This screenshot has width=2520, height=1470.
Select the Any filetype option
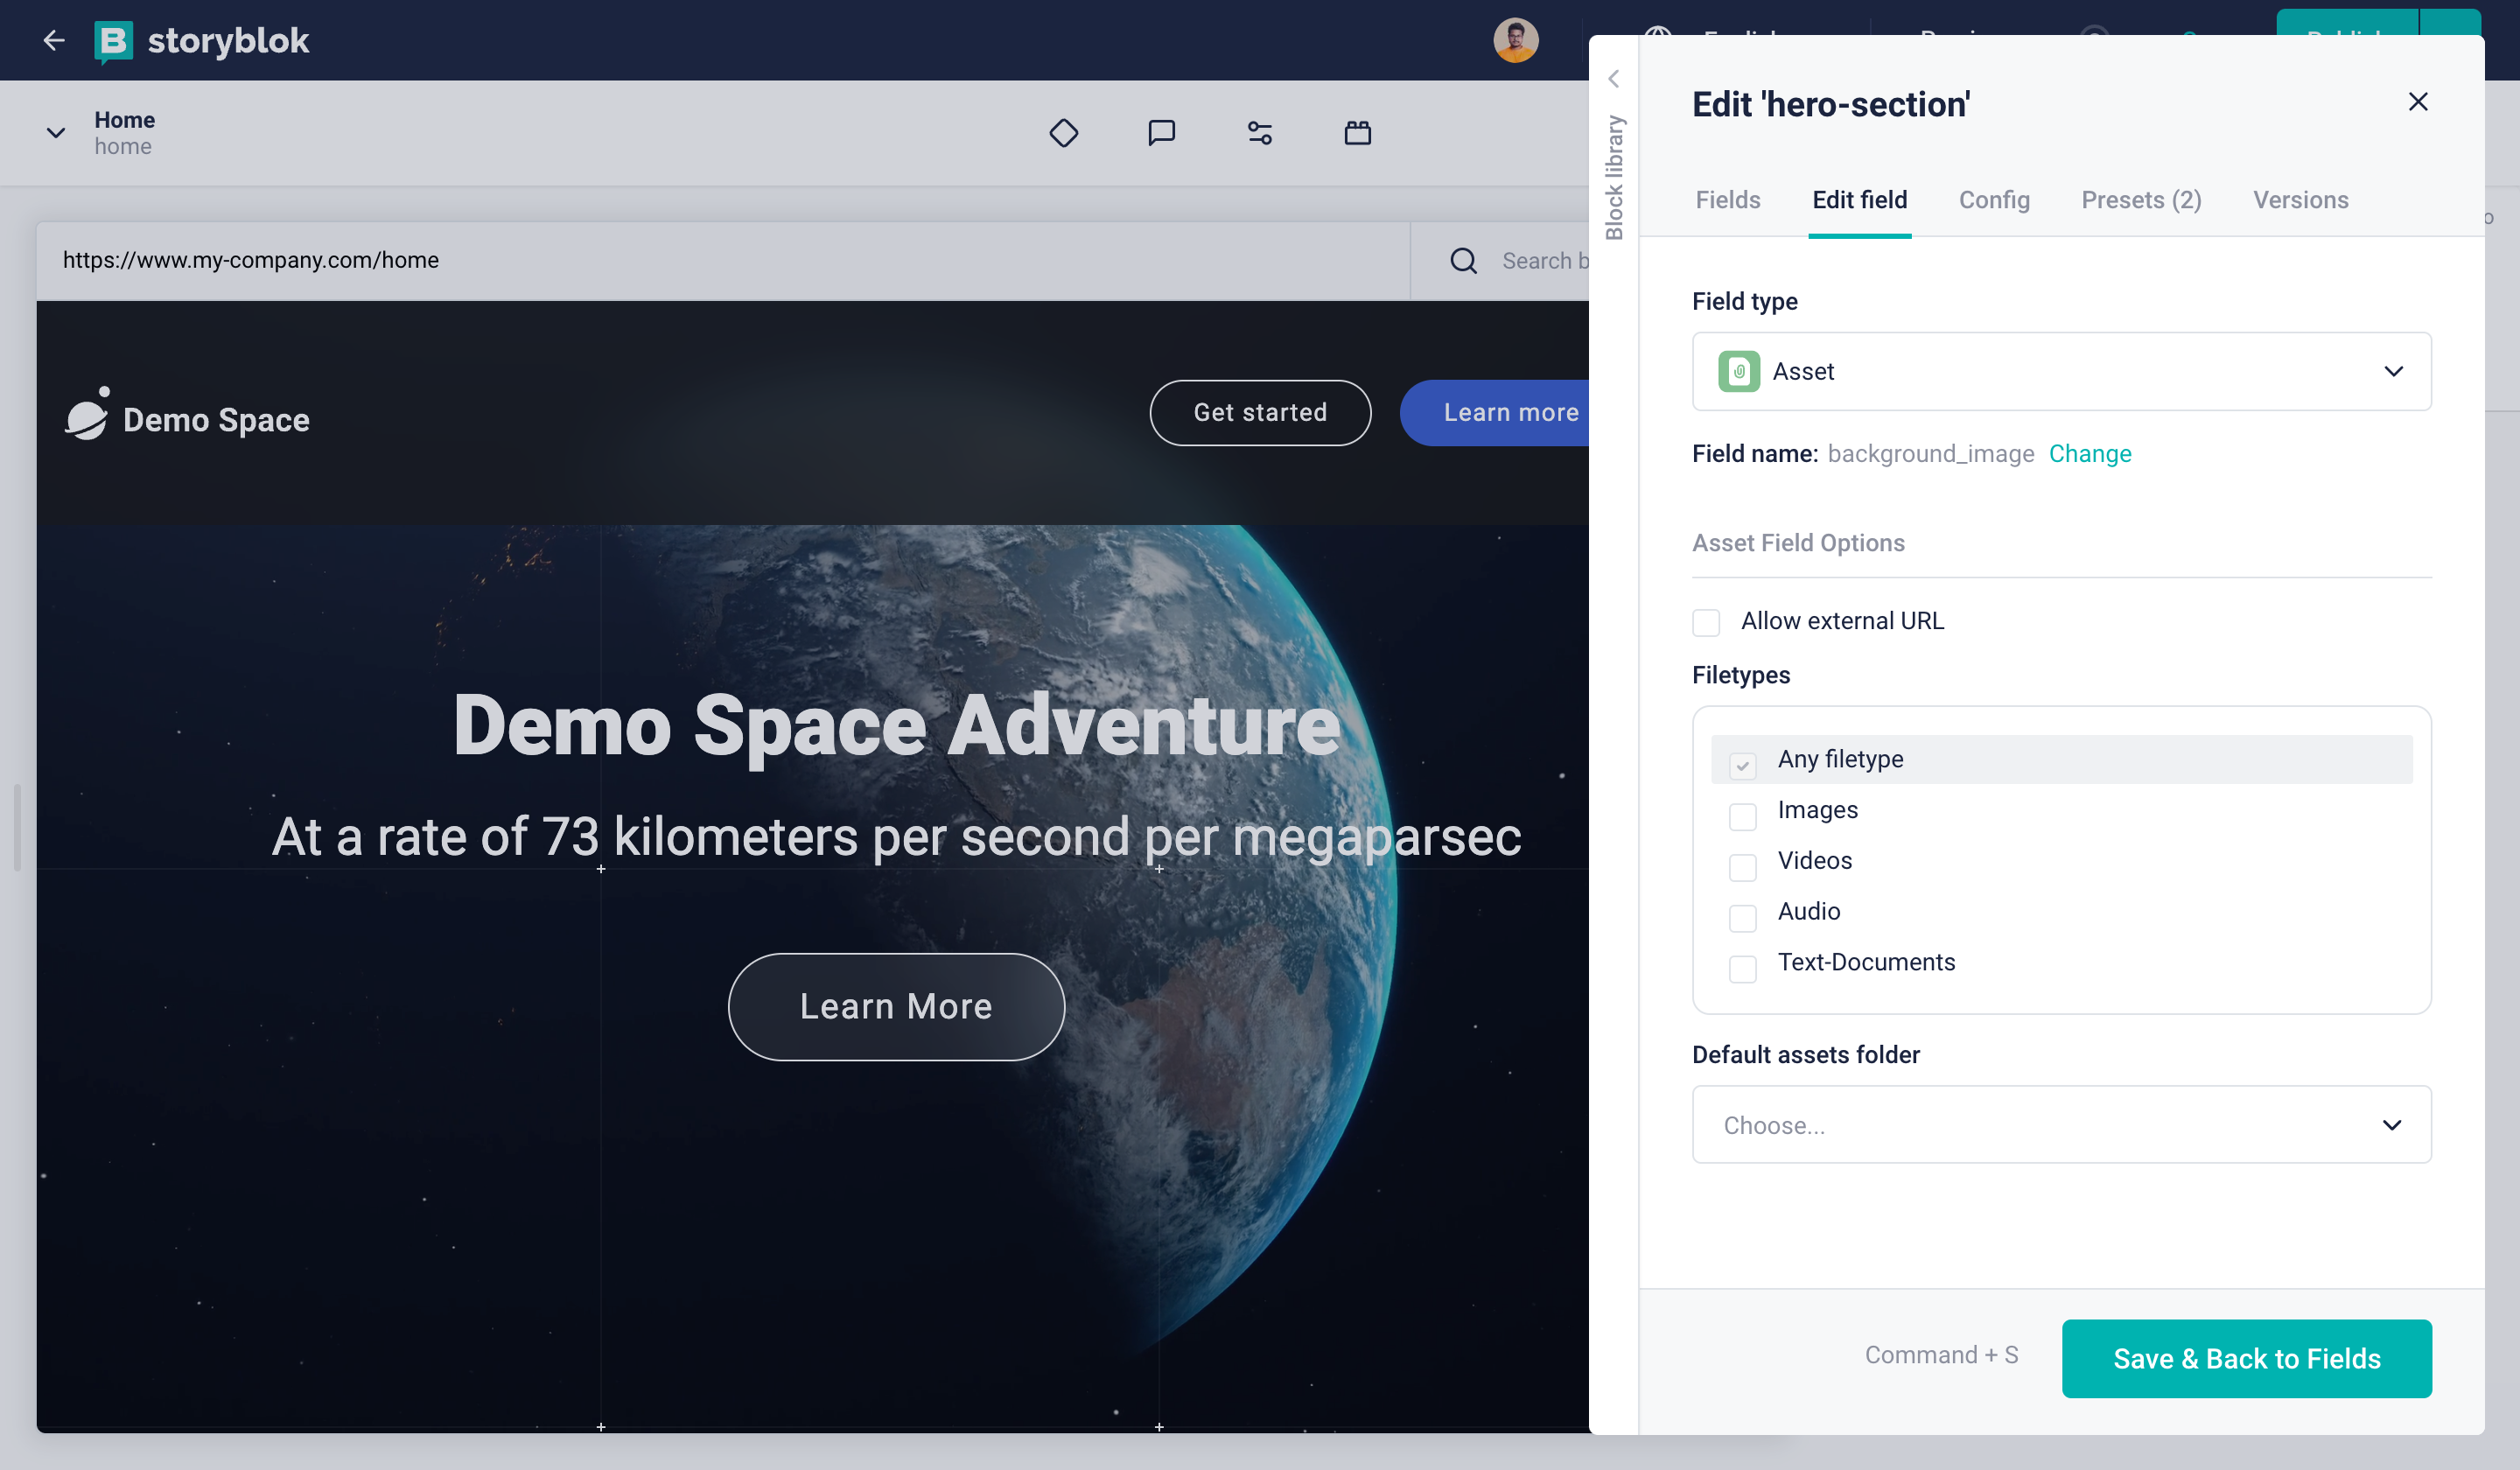click(1745, 759)
